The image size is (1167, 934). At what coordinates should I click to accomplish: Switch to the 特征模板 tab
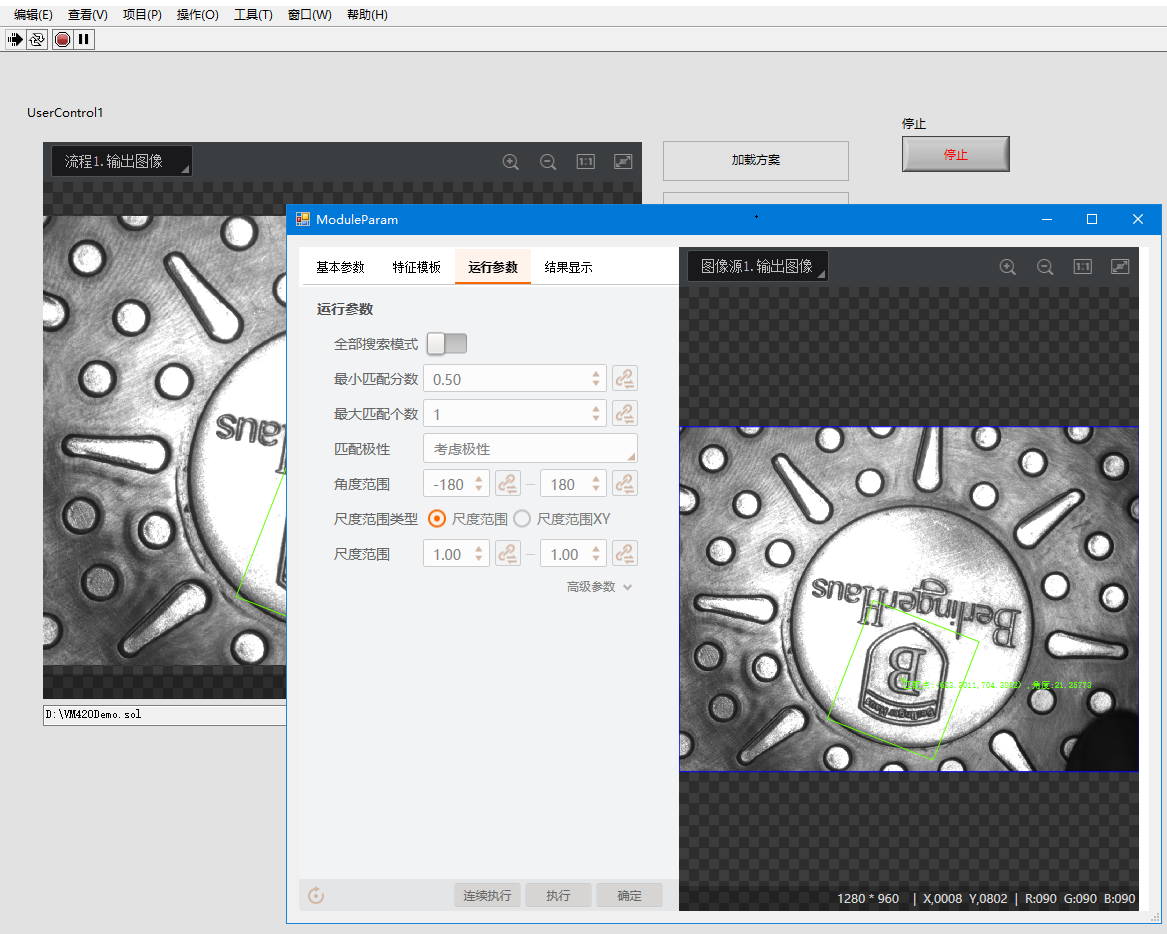[417, 267]
